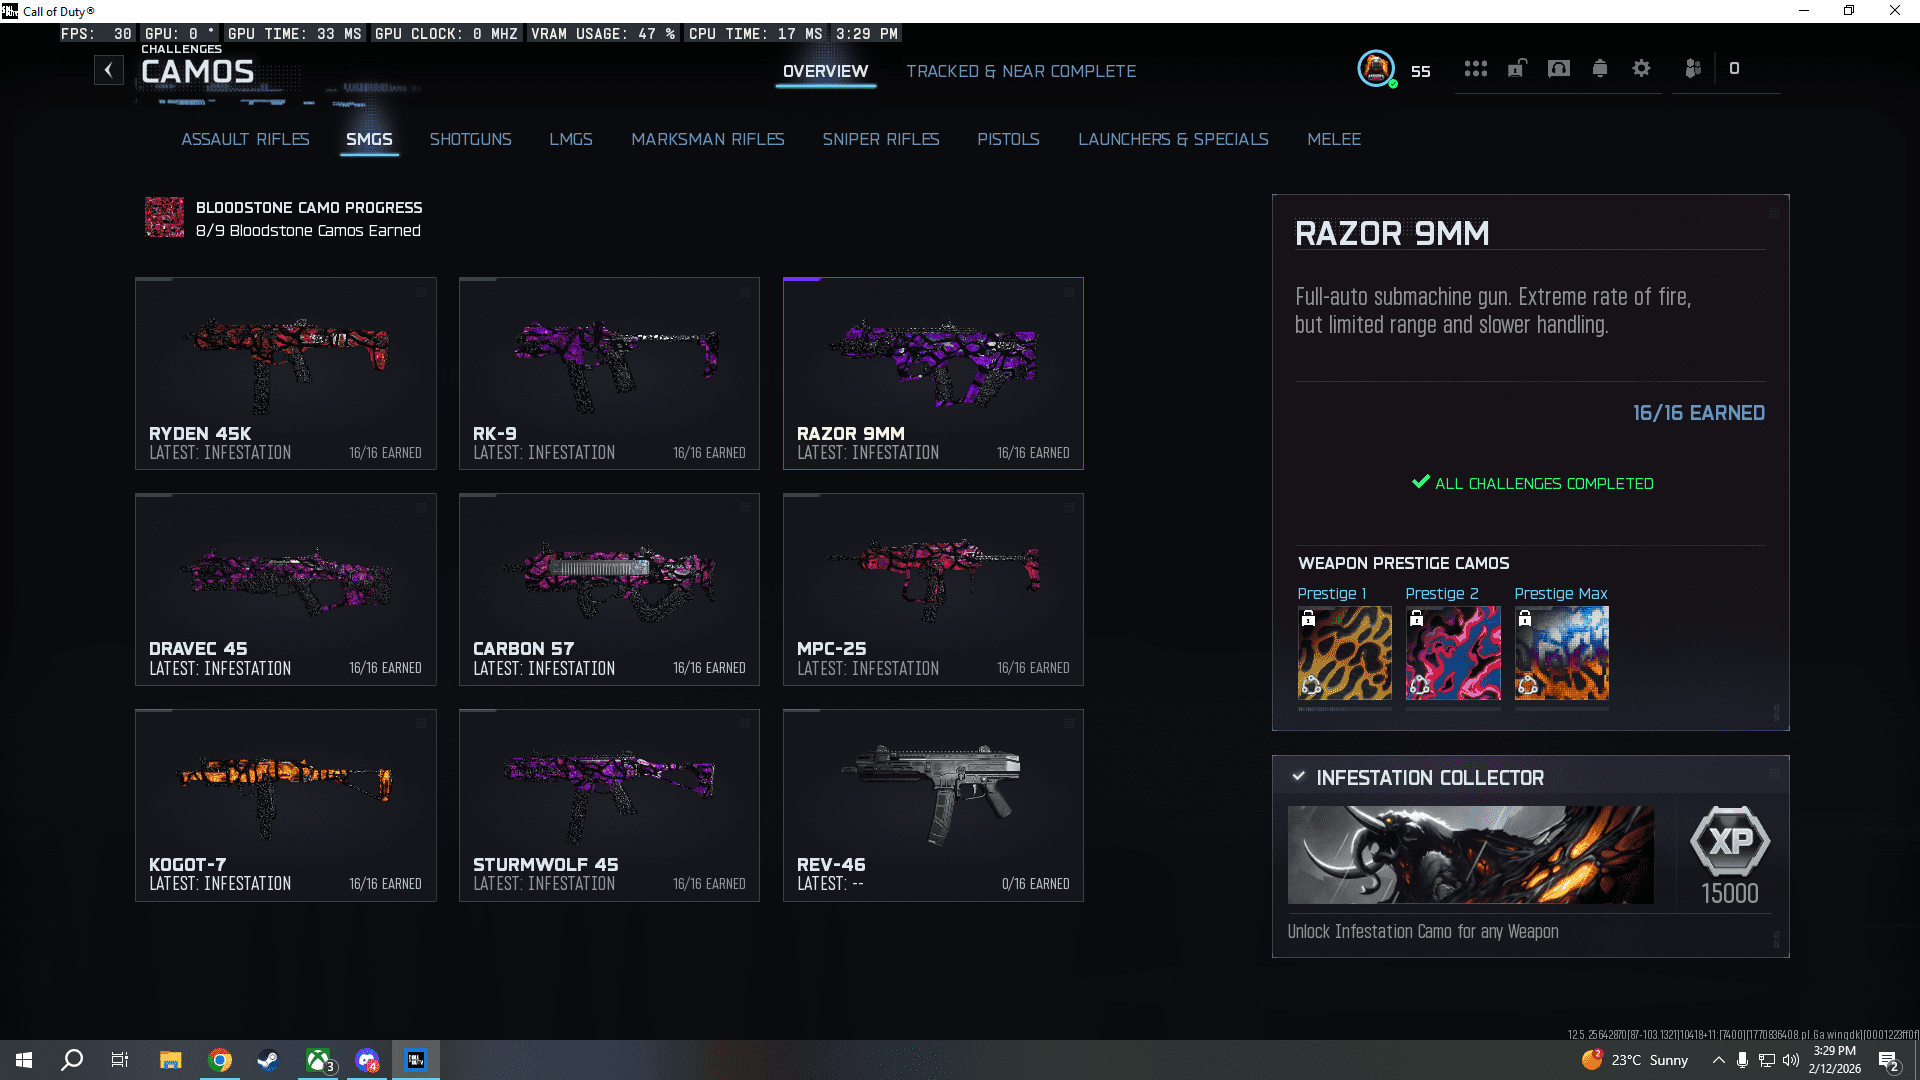Open the social friends icon
The image size is (1920, 1080).
[x=1693, y=69]
